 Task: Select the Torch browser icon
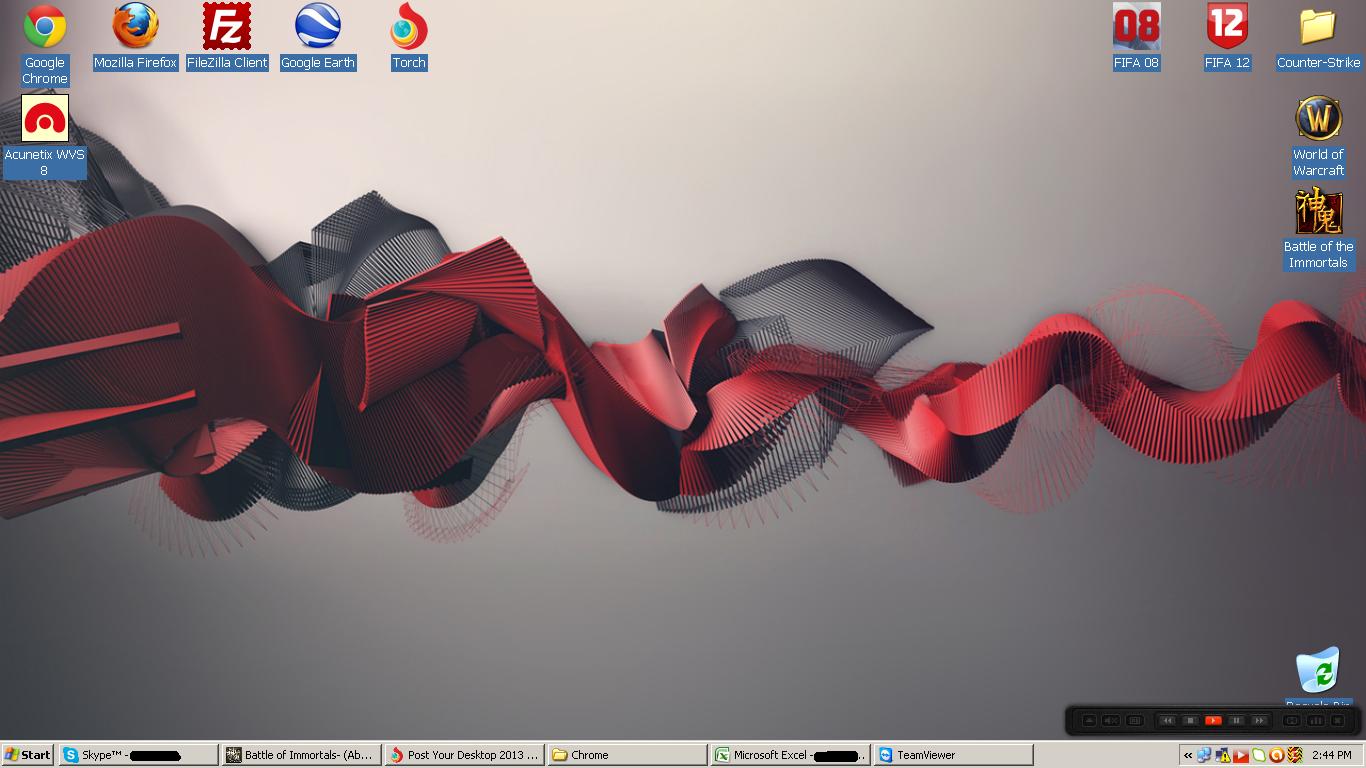[x=408, y=27]
